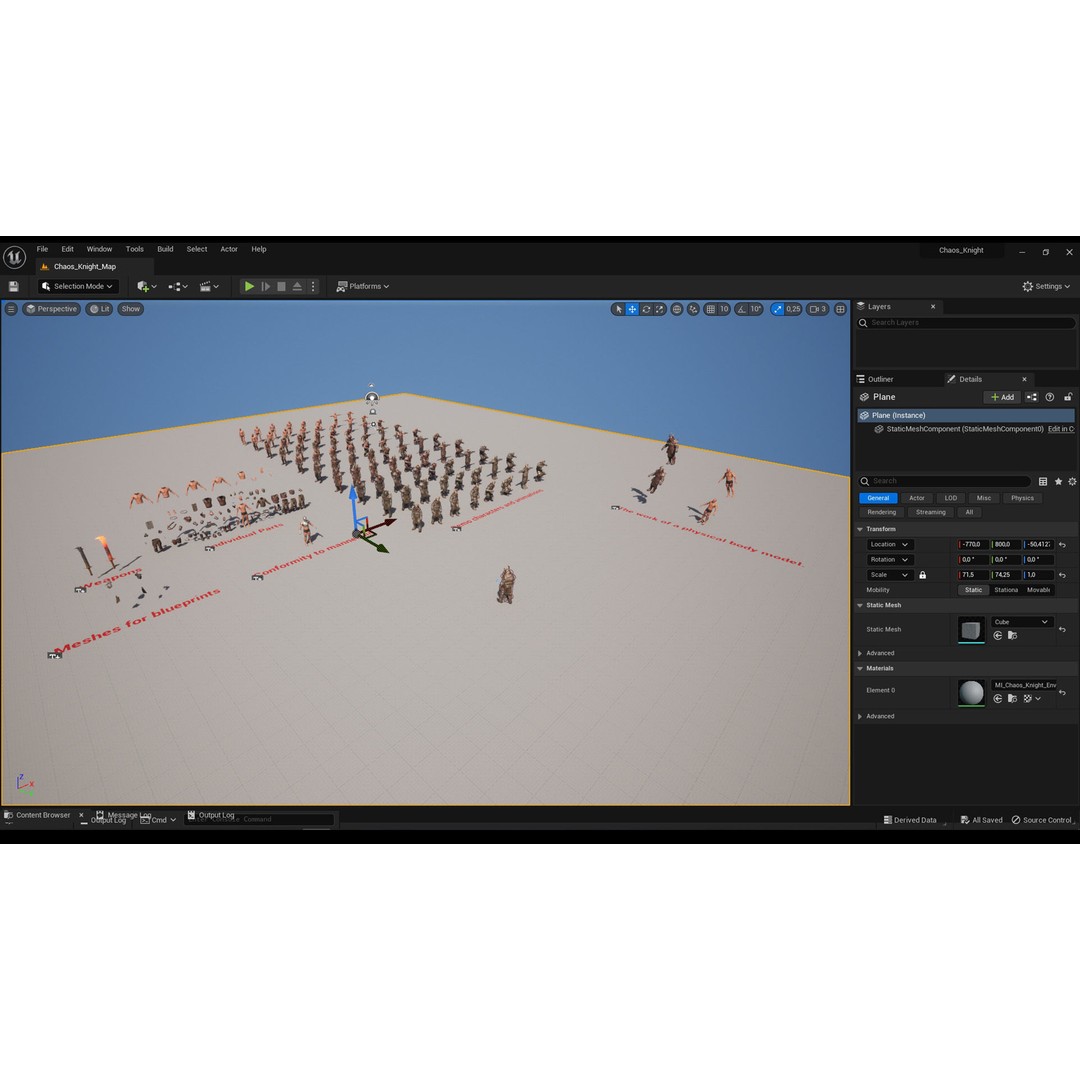The width and height of the screenshot is (1080, 1080).
Task: Click the Add component button
Action: (1002, 397)
